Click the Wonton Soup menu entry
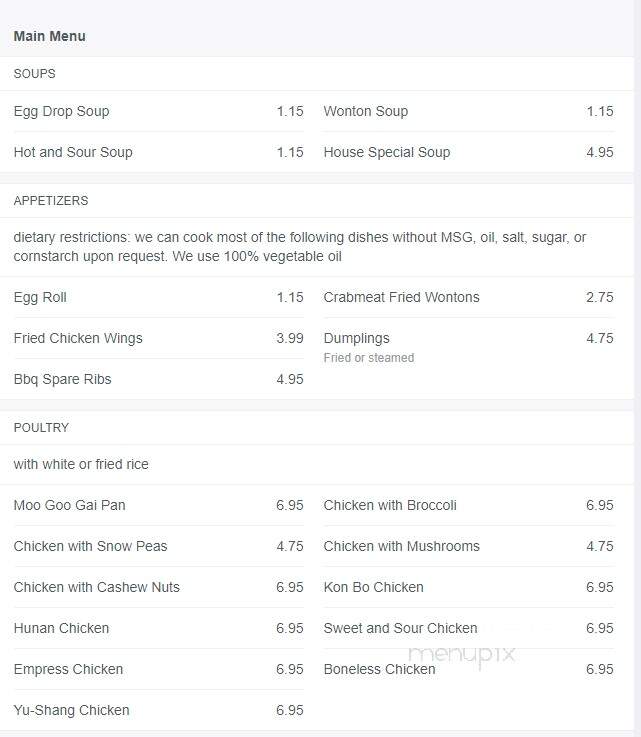The width and height of the screenshot is (641, 737). tap(469, 111)
